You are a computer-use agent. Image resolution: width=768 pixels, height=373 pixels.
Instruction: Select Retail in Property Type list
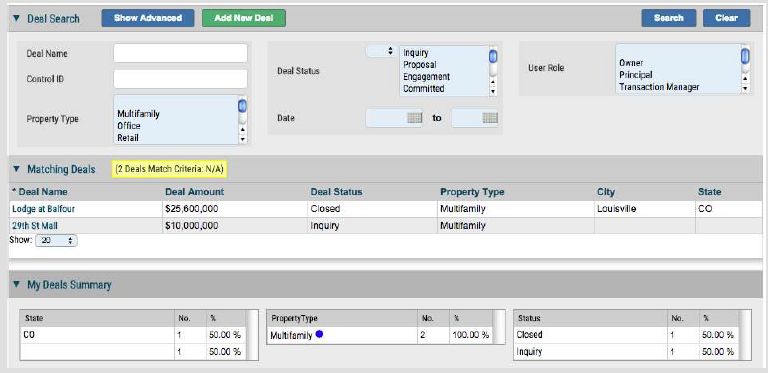(128, 138)
